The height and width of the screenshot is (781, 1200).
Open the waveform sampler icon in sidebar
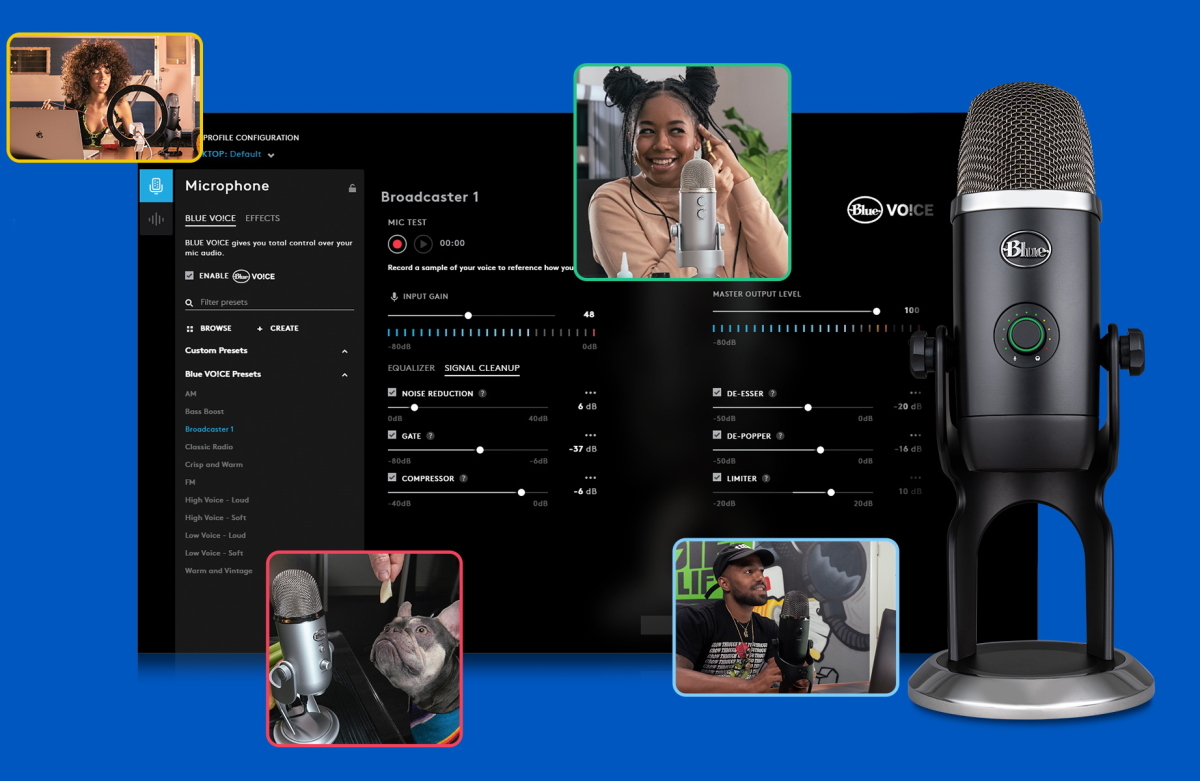pos(156,219)
